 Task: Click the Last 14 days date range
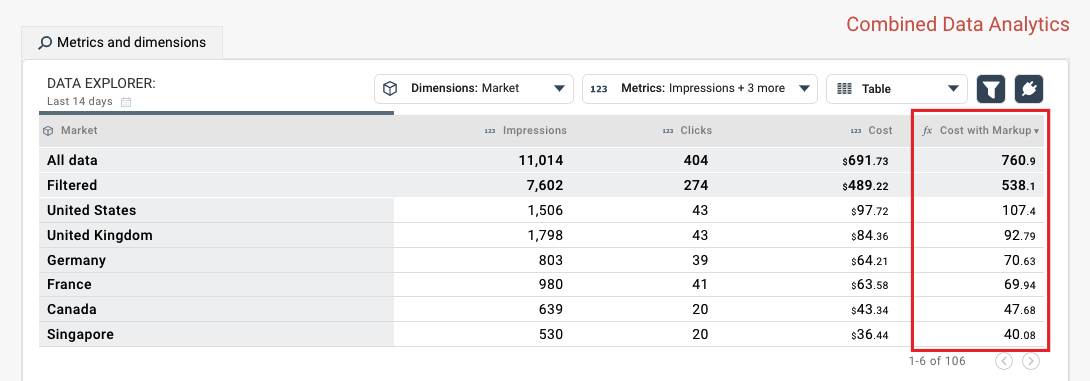pyautogui.click(x=80, y=102)
